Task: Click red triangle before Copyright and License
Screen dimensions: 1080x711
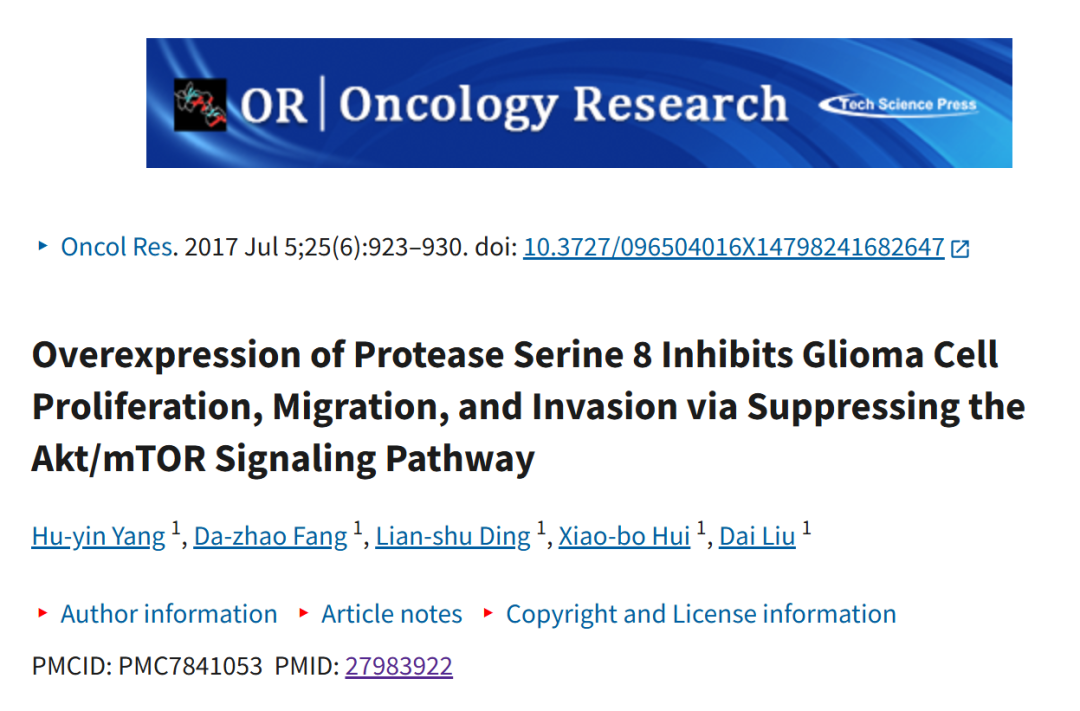Action: point(488,612)
